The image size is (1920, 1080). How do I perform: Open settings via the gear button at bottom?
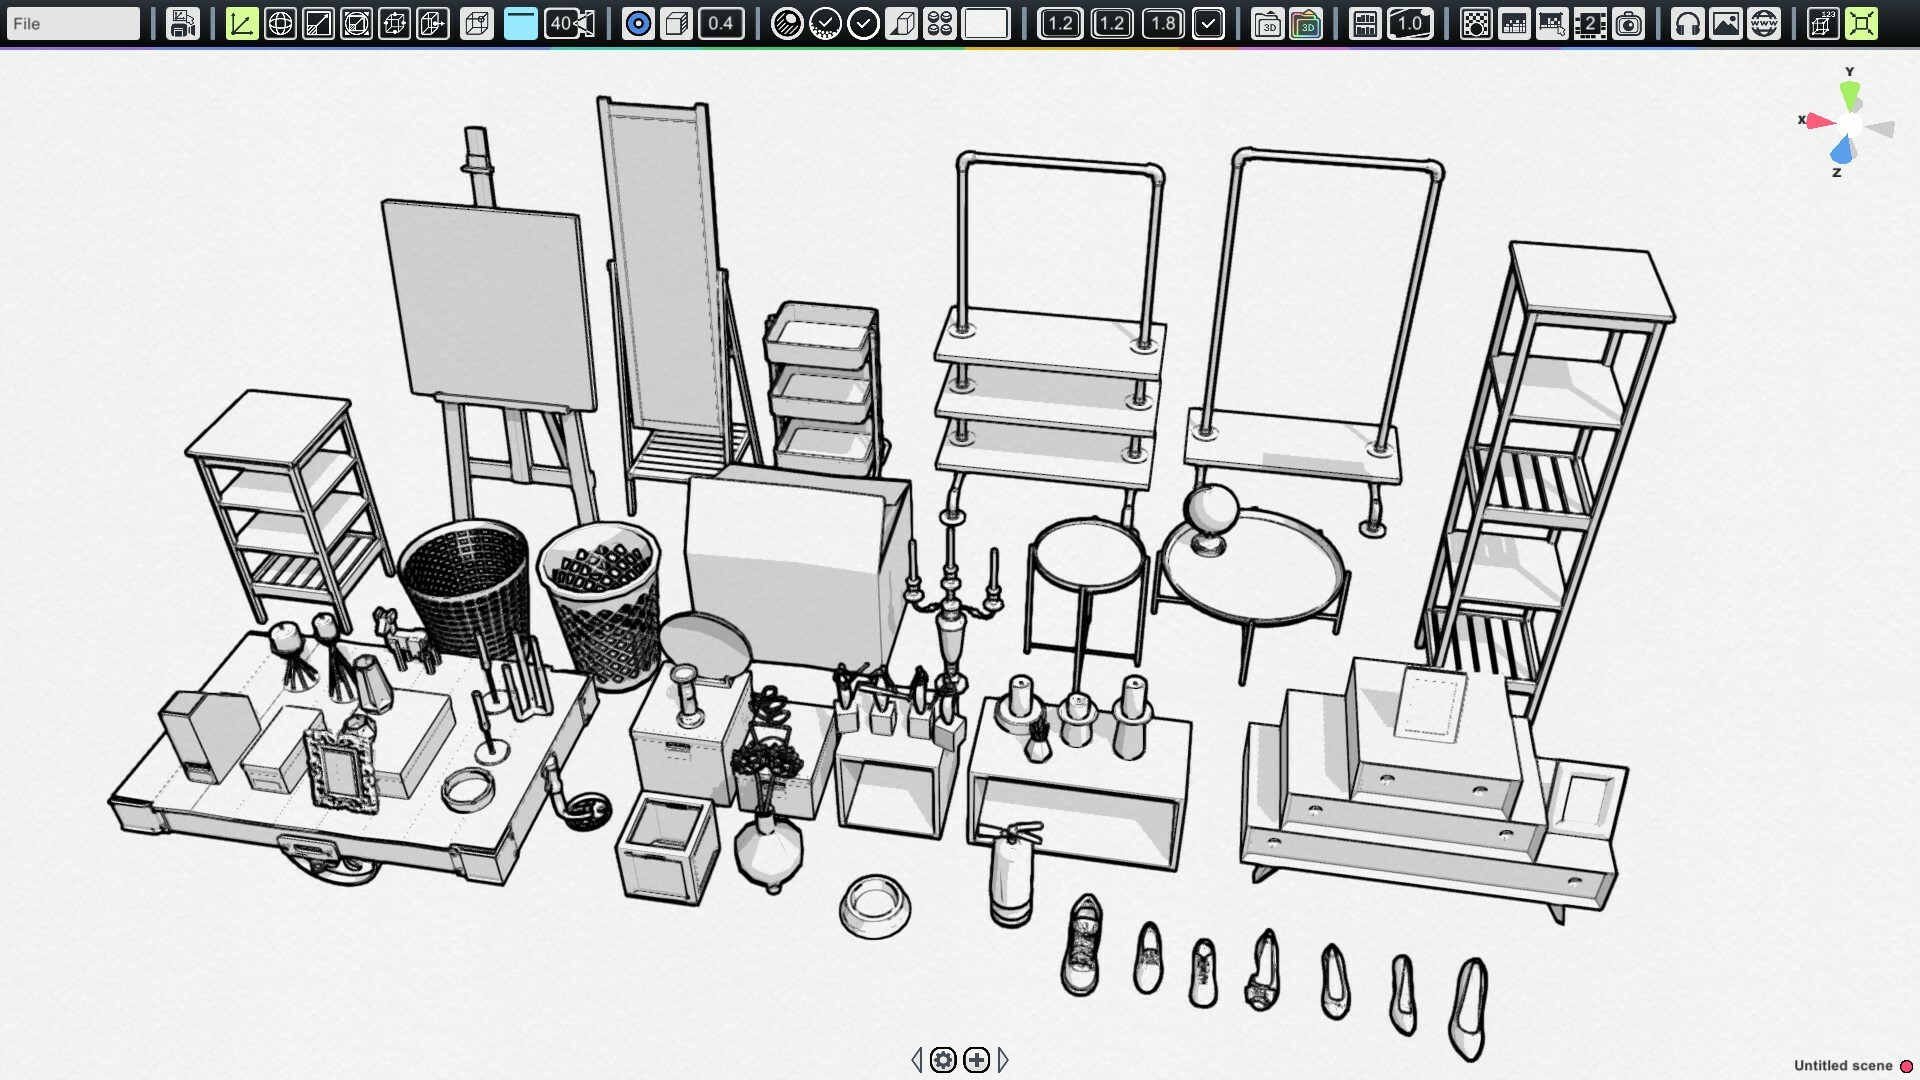(943, 1060)
